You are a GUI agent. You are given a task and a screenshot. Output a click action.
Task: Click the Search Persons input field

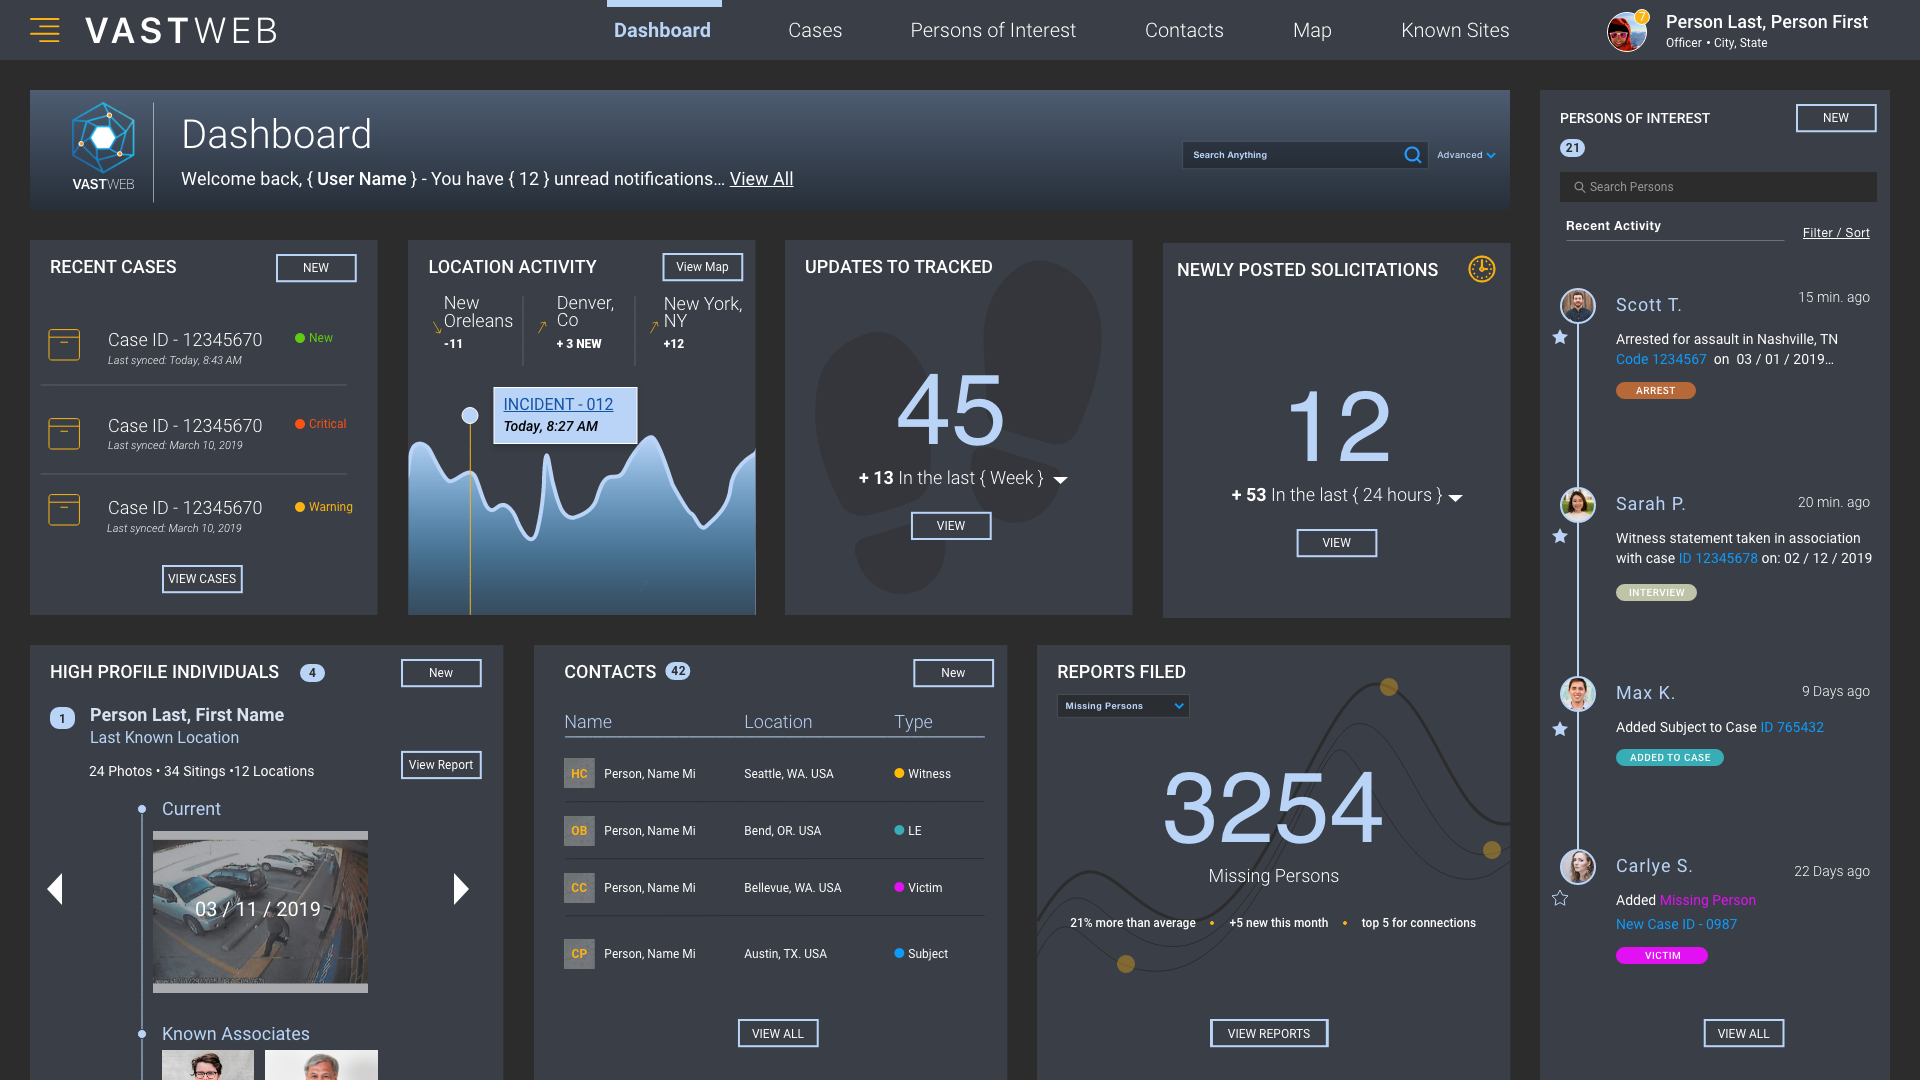[1718, 187]
